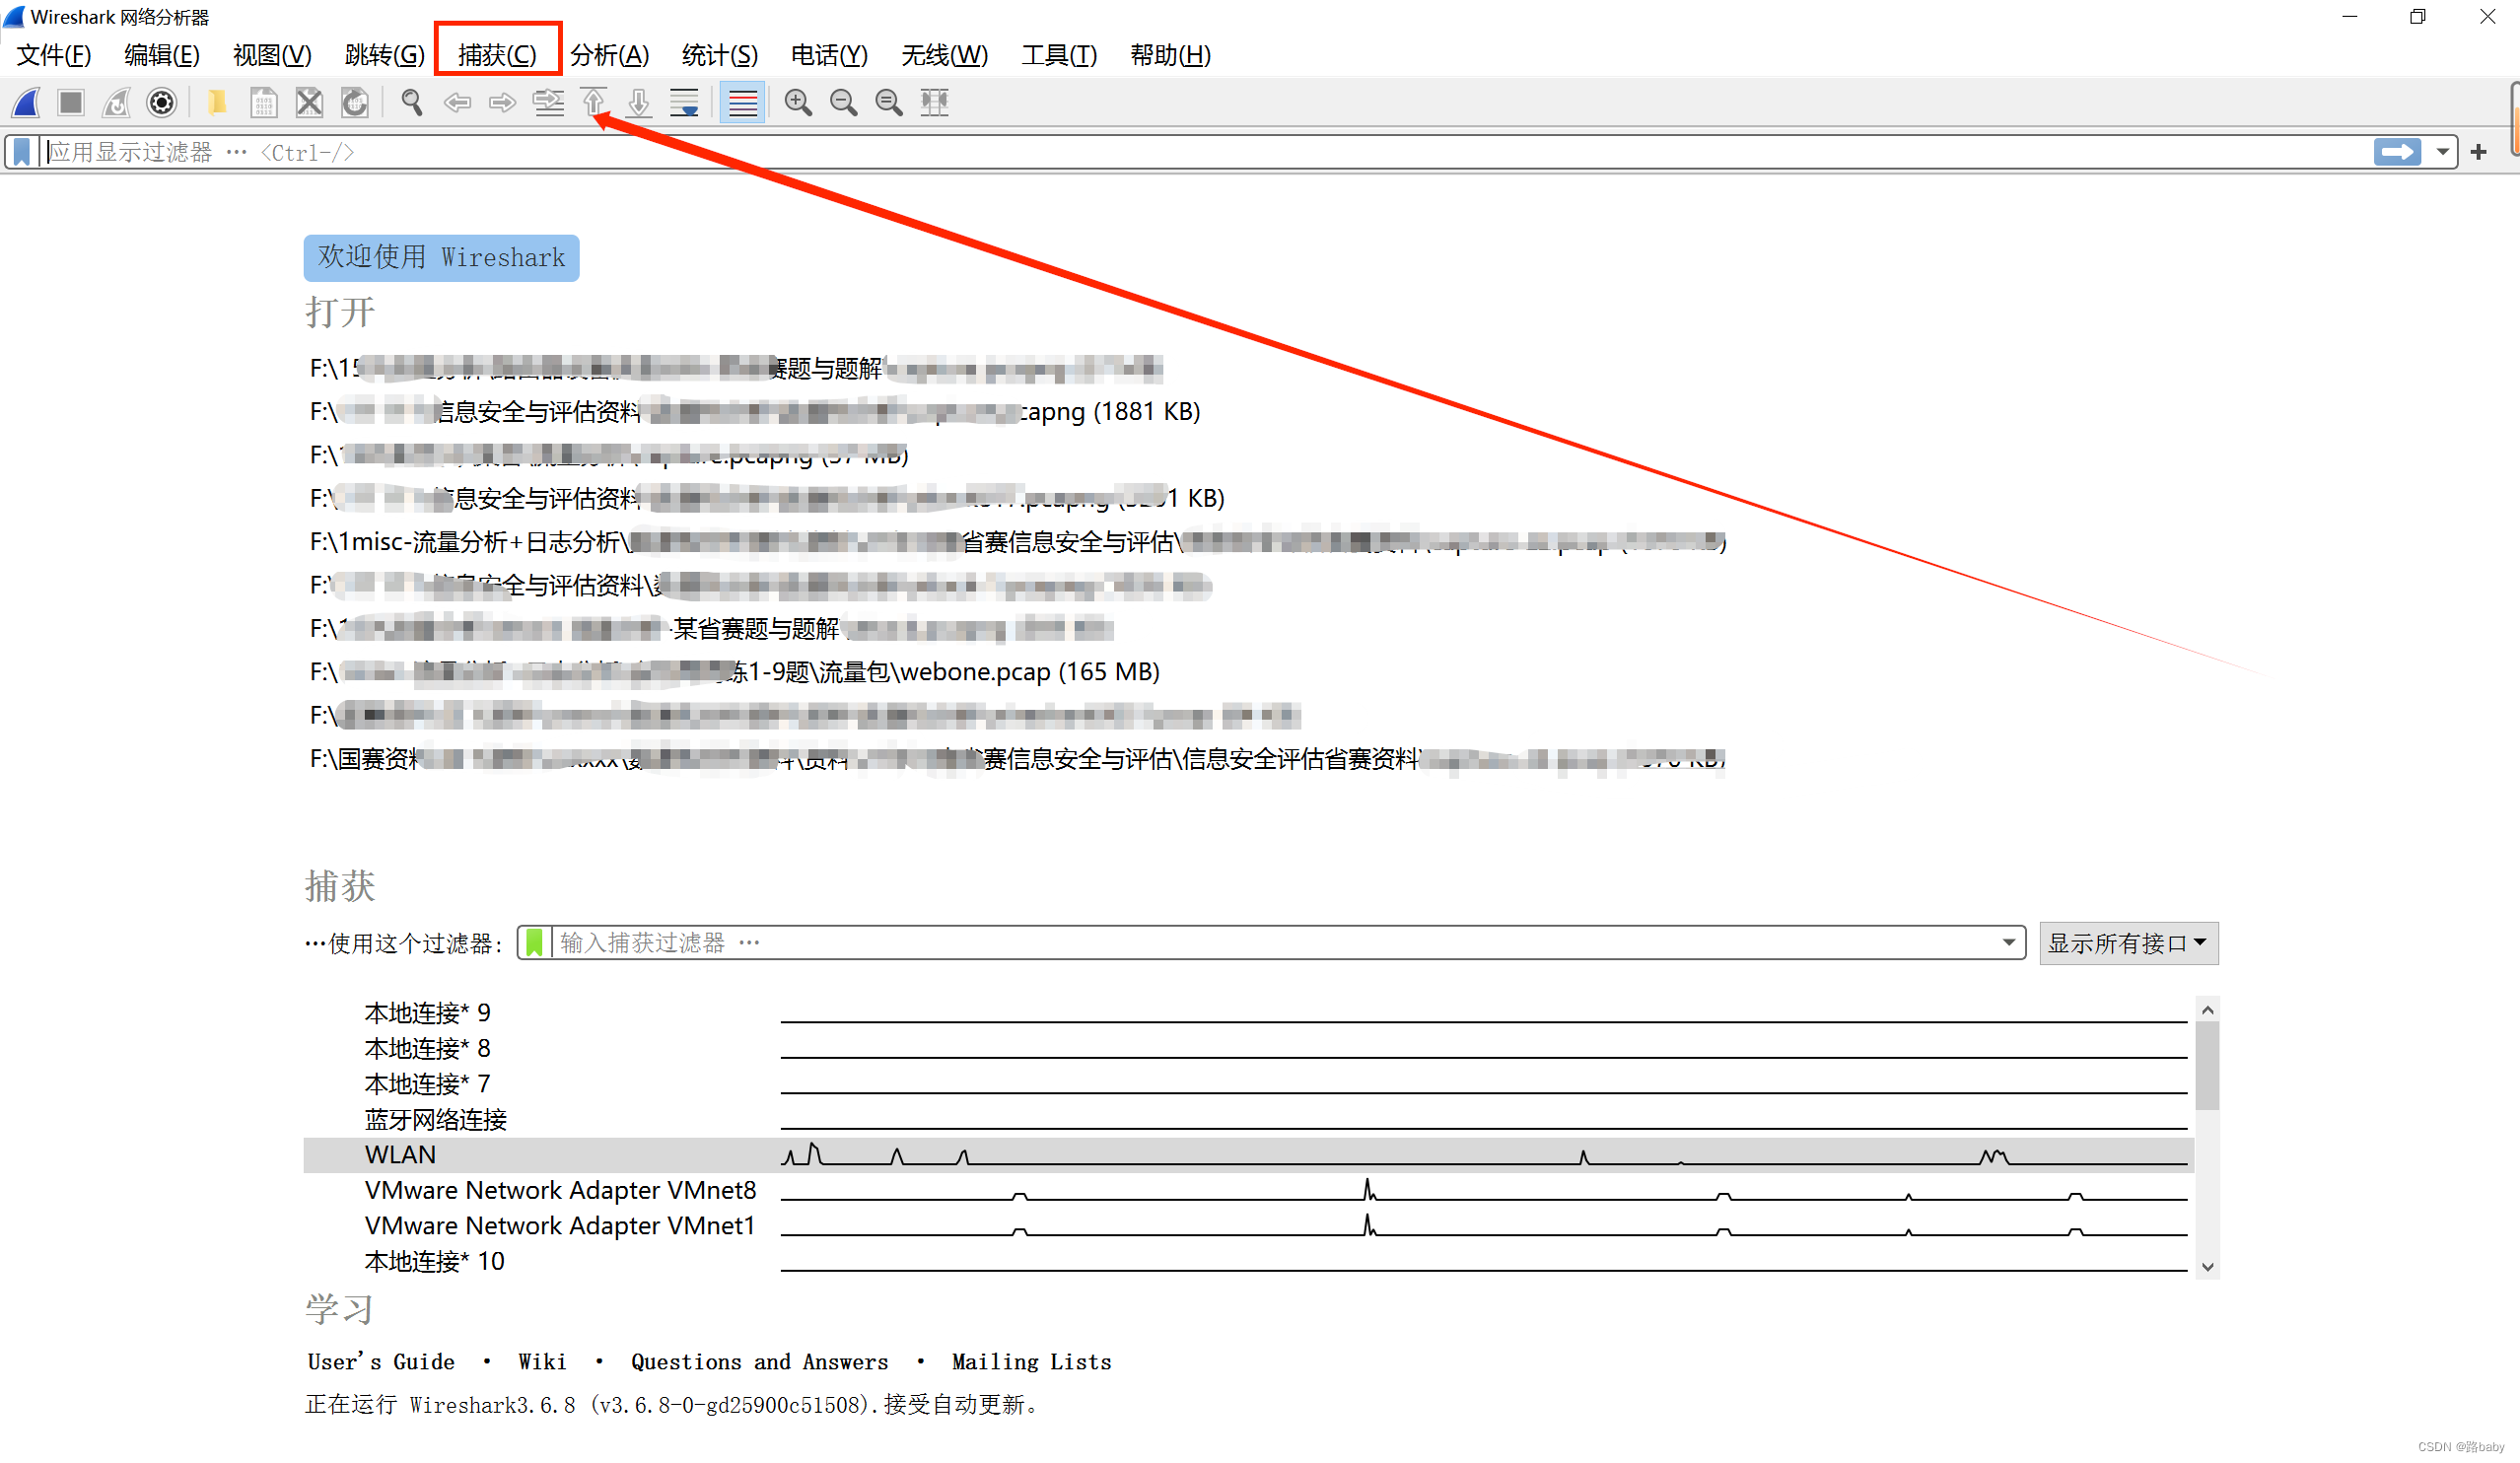
Task: Click the find packet magnifier icon
Action: (x=411, y=103)
